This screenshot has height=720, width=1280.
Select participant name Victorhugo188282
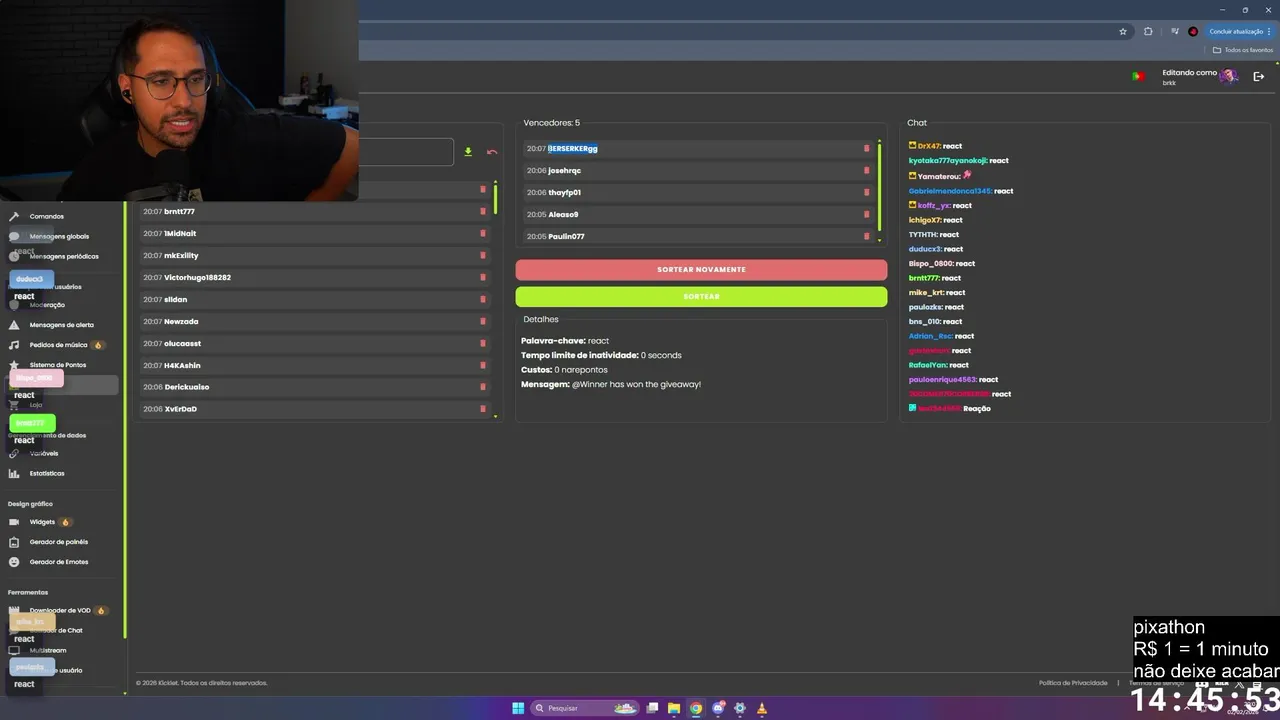[197, 278]
